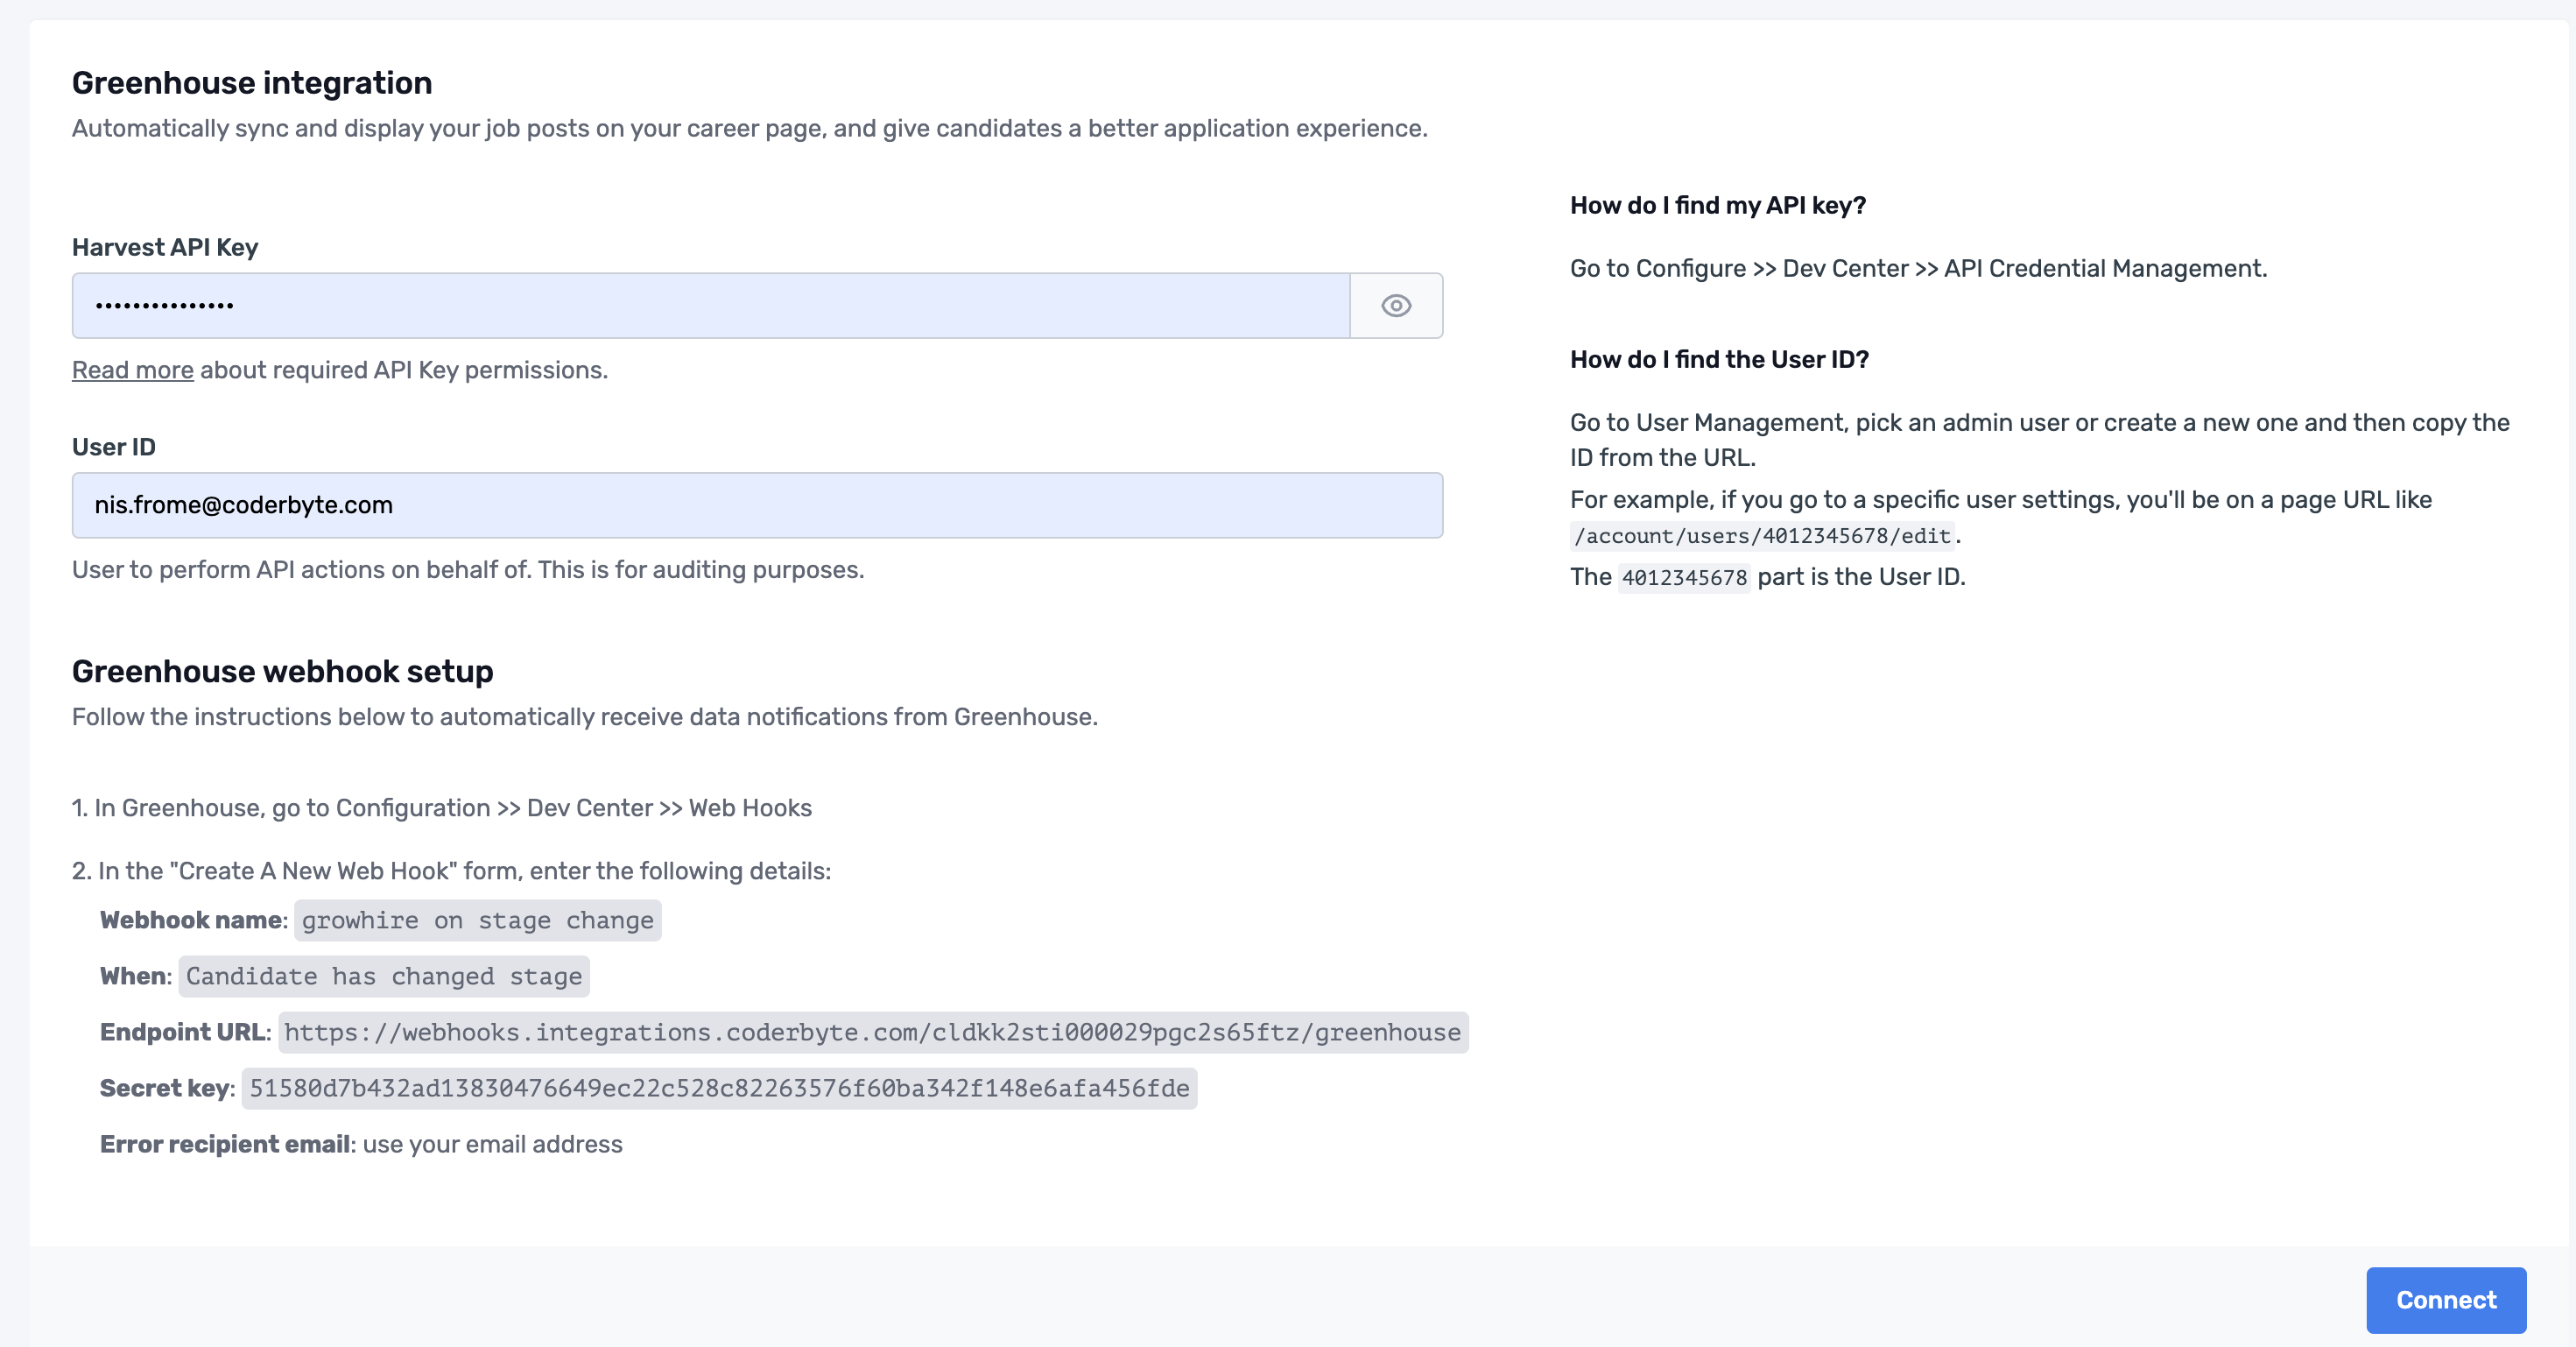The height and width of the screenshot is (1347, 2576).
Task: Click the Greenhouse webhook setup heading
Action: tap(282, 671)
